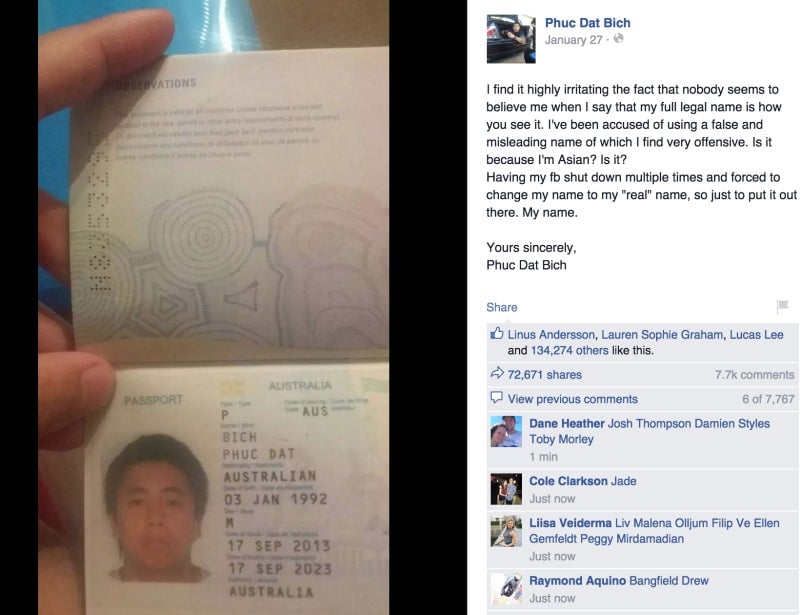Open Lucas Lee's profile link
This screenshot has width=800, height=615.
[756, 335]
